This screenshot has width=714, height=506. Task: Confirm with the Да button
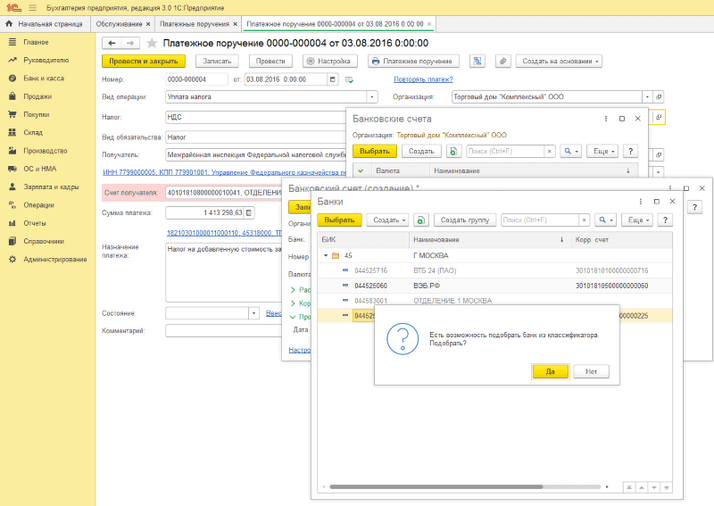(550, 371)
